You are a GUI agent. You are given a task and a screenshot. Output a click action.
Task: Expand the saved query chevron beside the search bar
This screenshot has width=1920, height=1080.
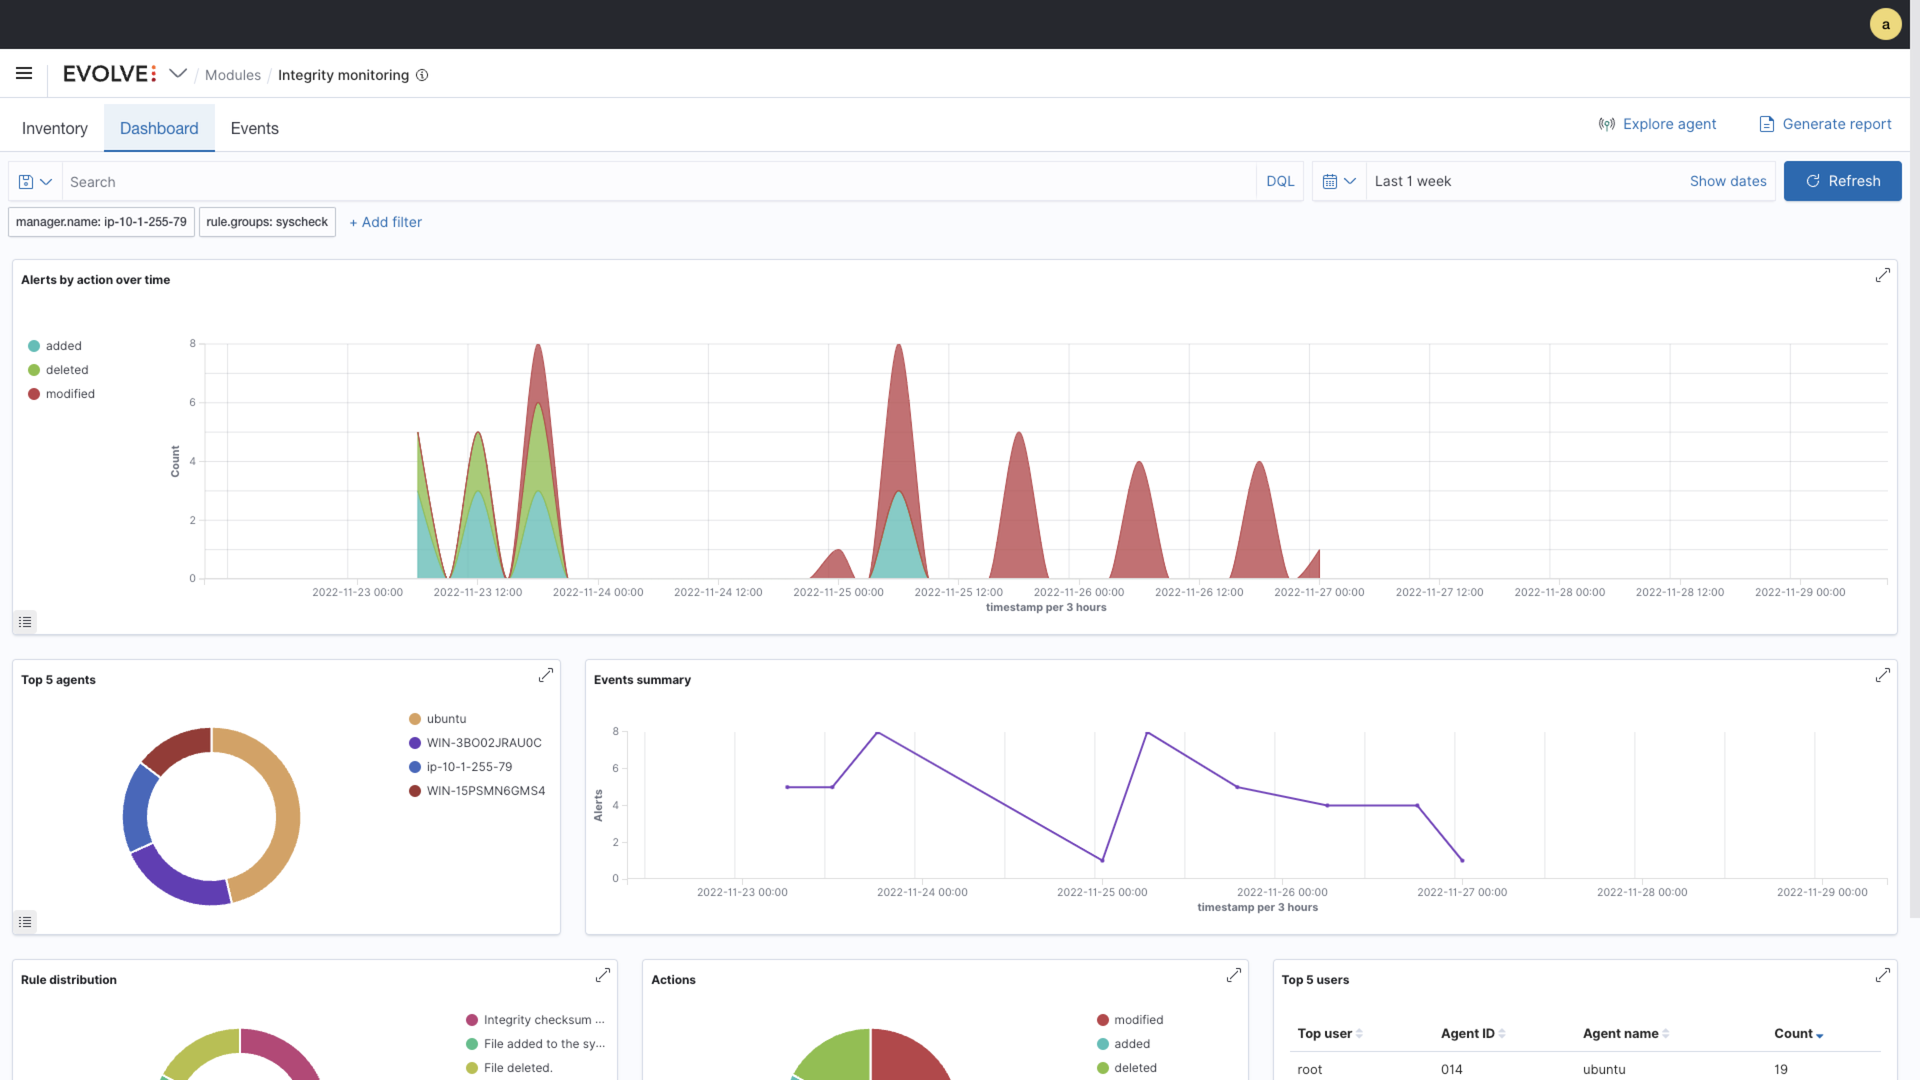tap(46, 181)
